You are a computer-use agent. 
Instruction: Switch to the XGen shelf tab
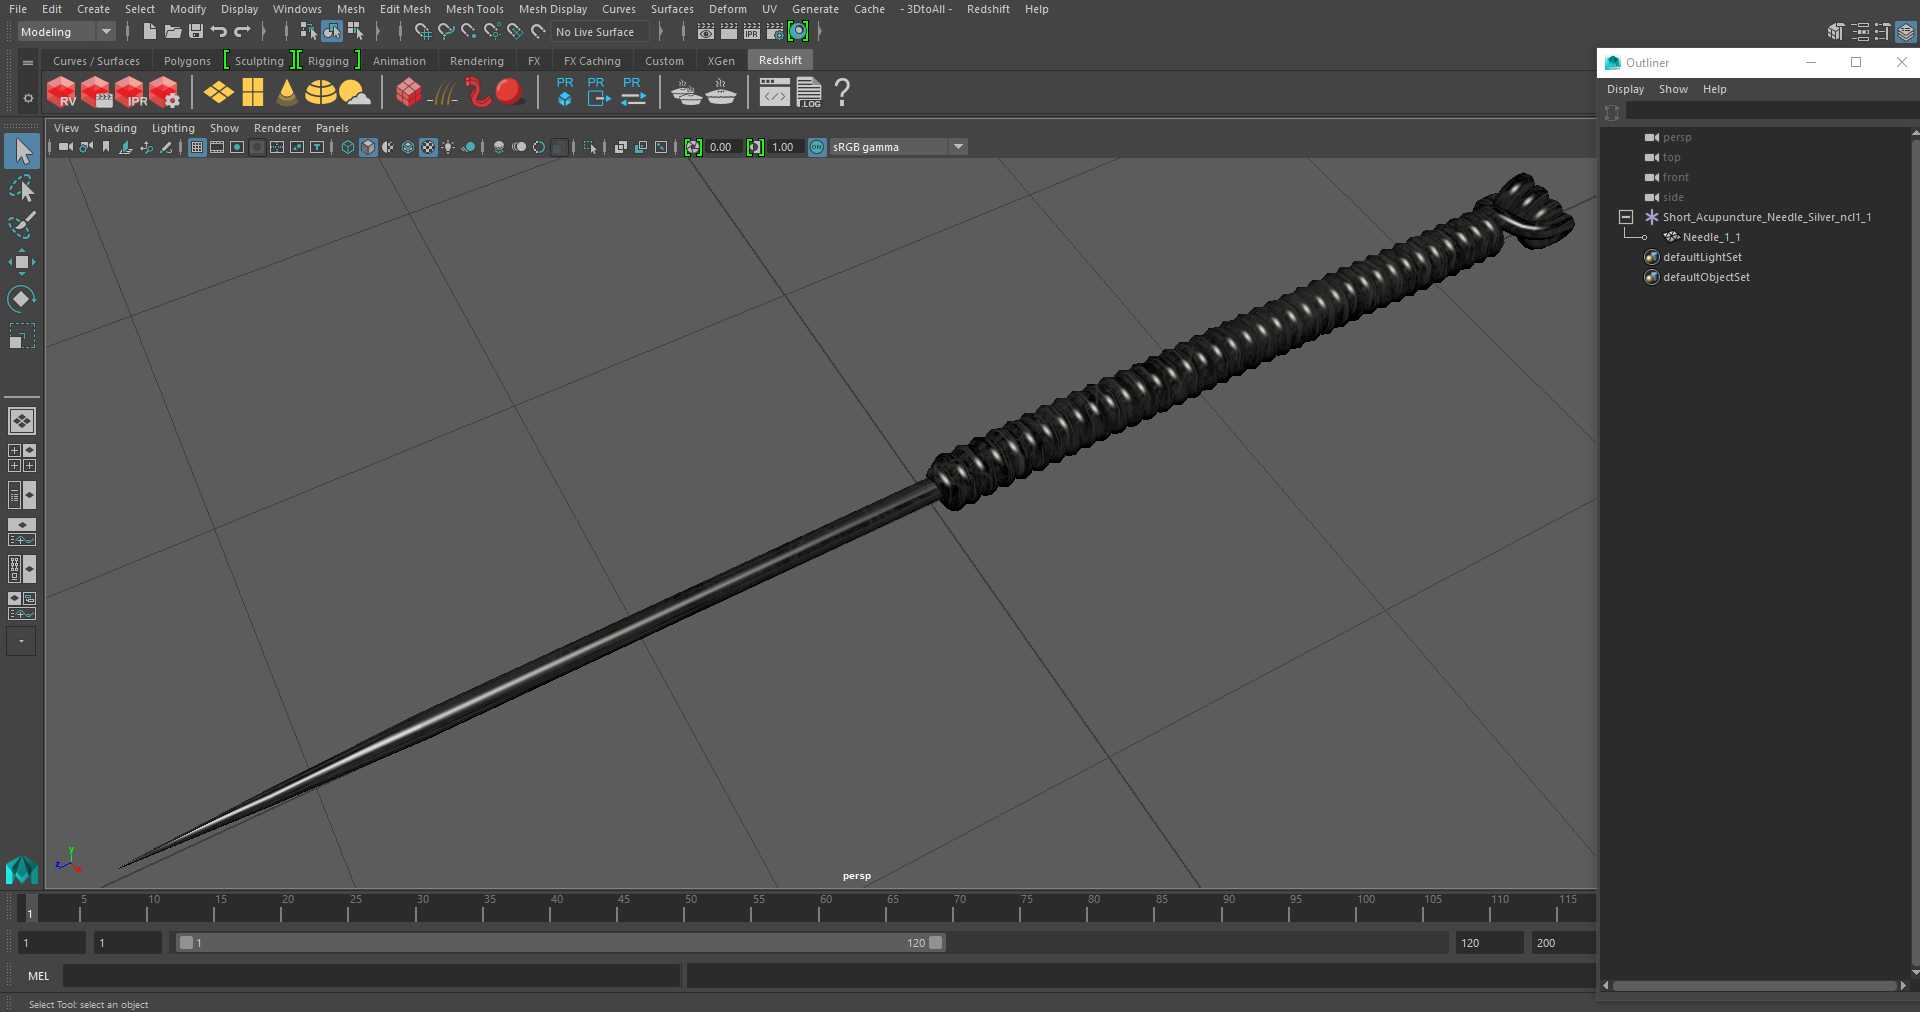(721, 61)
